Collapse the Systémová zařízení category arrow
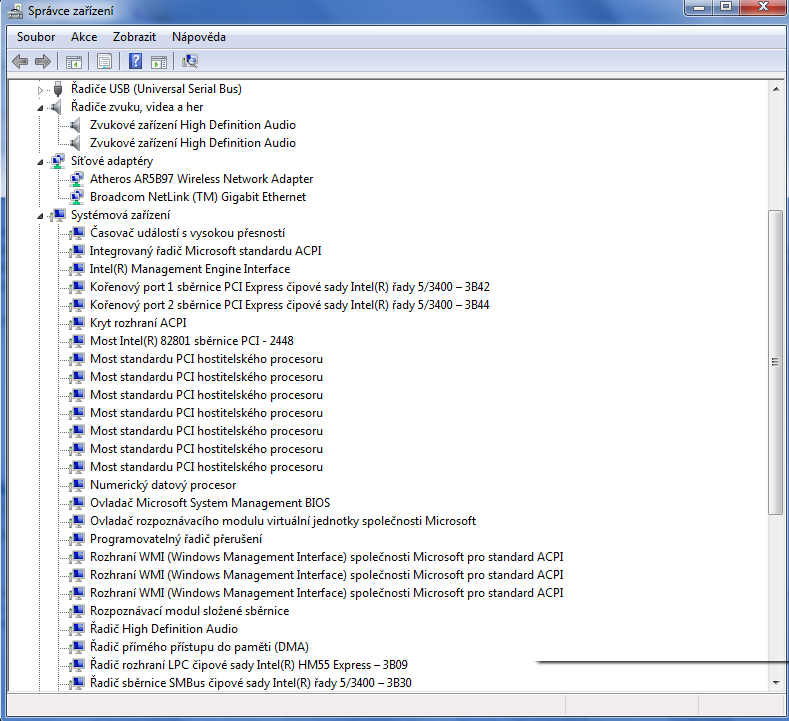 (40, 216)
